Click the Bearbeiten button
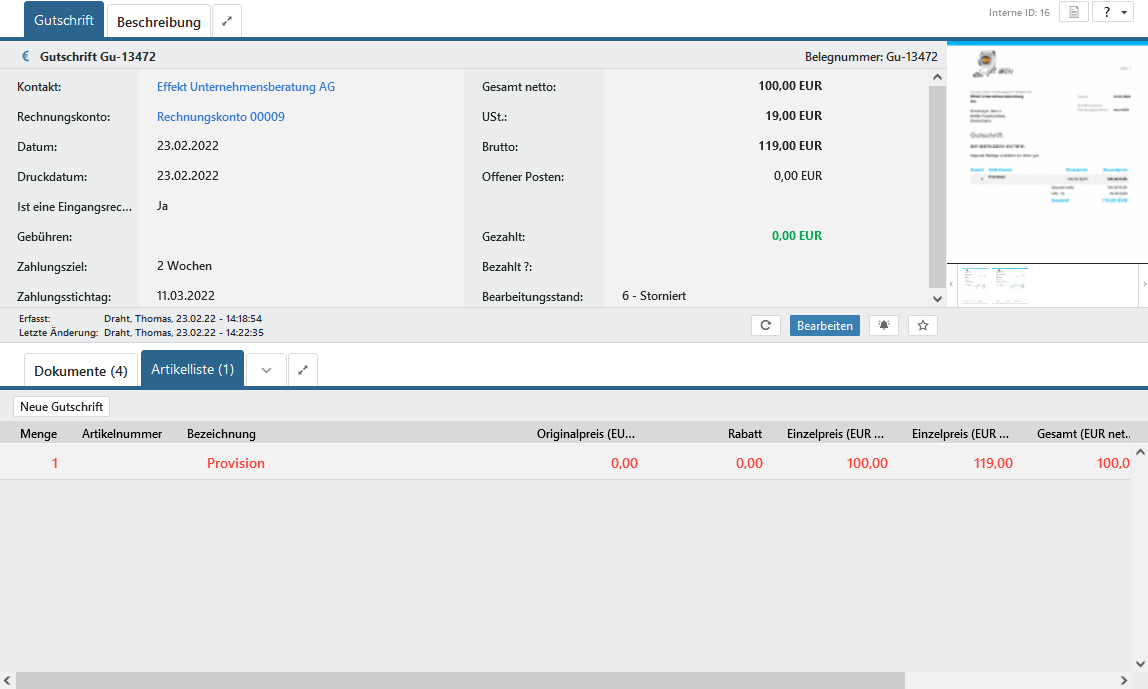1148x689 pixels. point(825,326)
